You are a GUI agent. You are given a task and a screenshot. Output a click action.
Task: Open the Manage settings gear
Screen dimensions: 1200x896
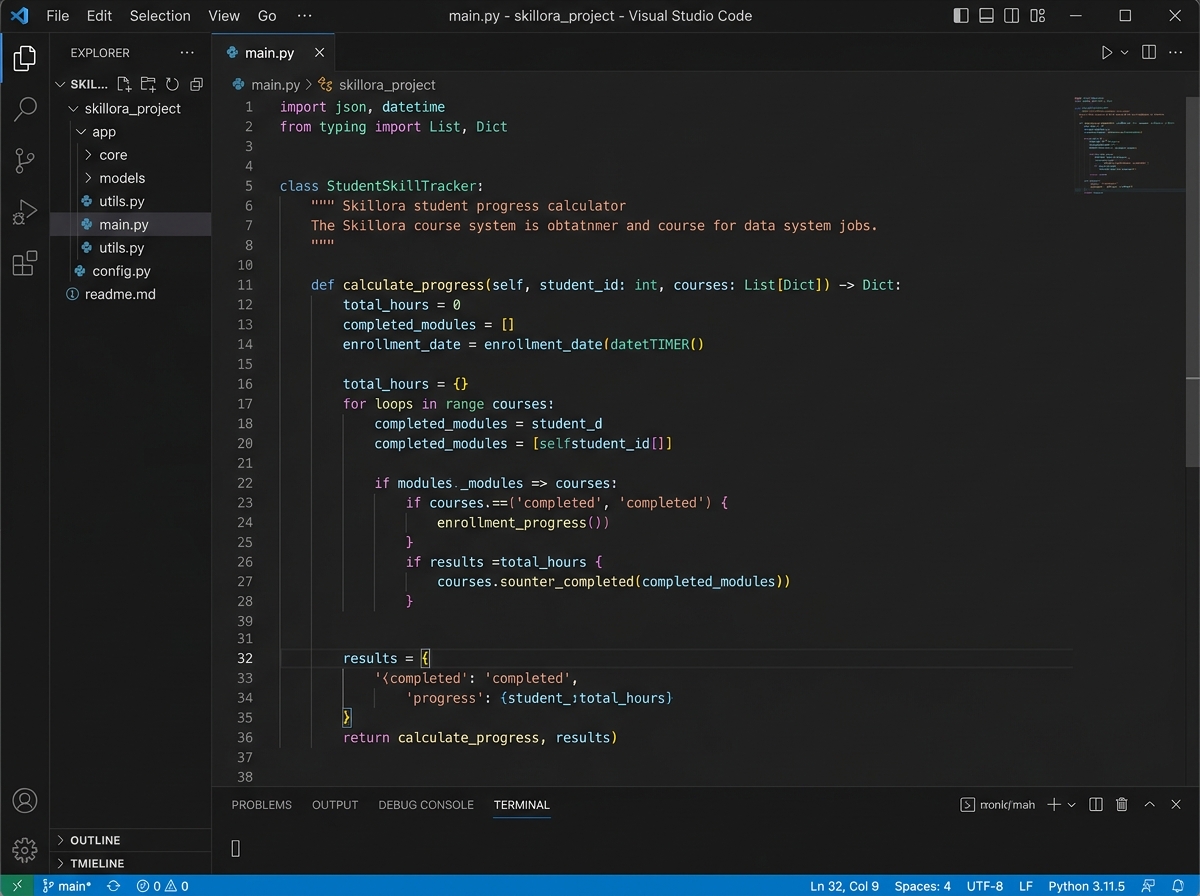(x=25, y=850)
